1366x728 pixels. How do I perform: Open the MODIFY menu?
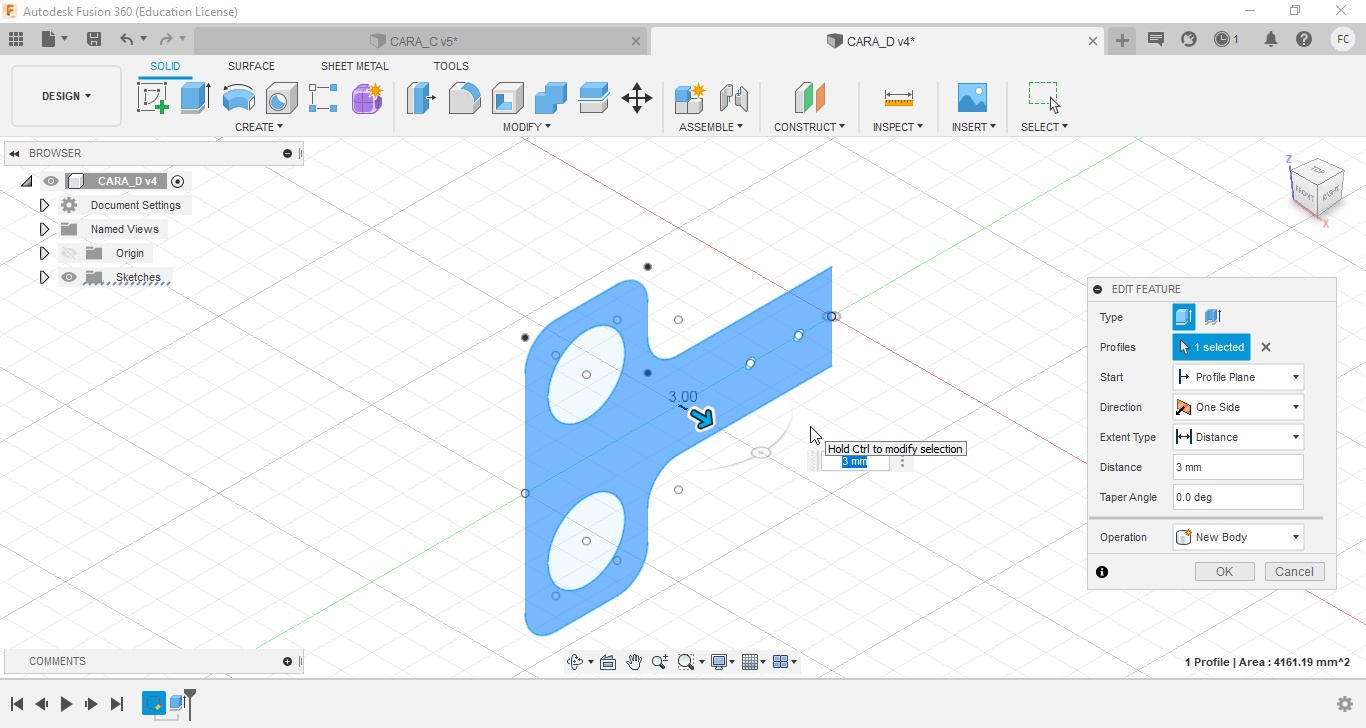click(x=526, y=127)
